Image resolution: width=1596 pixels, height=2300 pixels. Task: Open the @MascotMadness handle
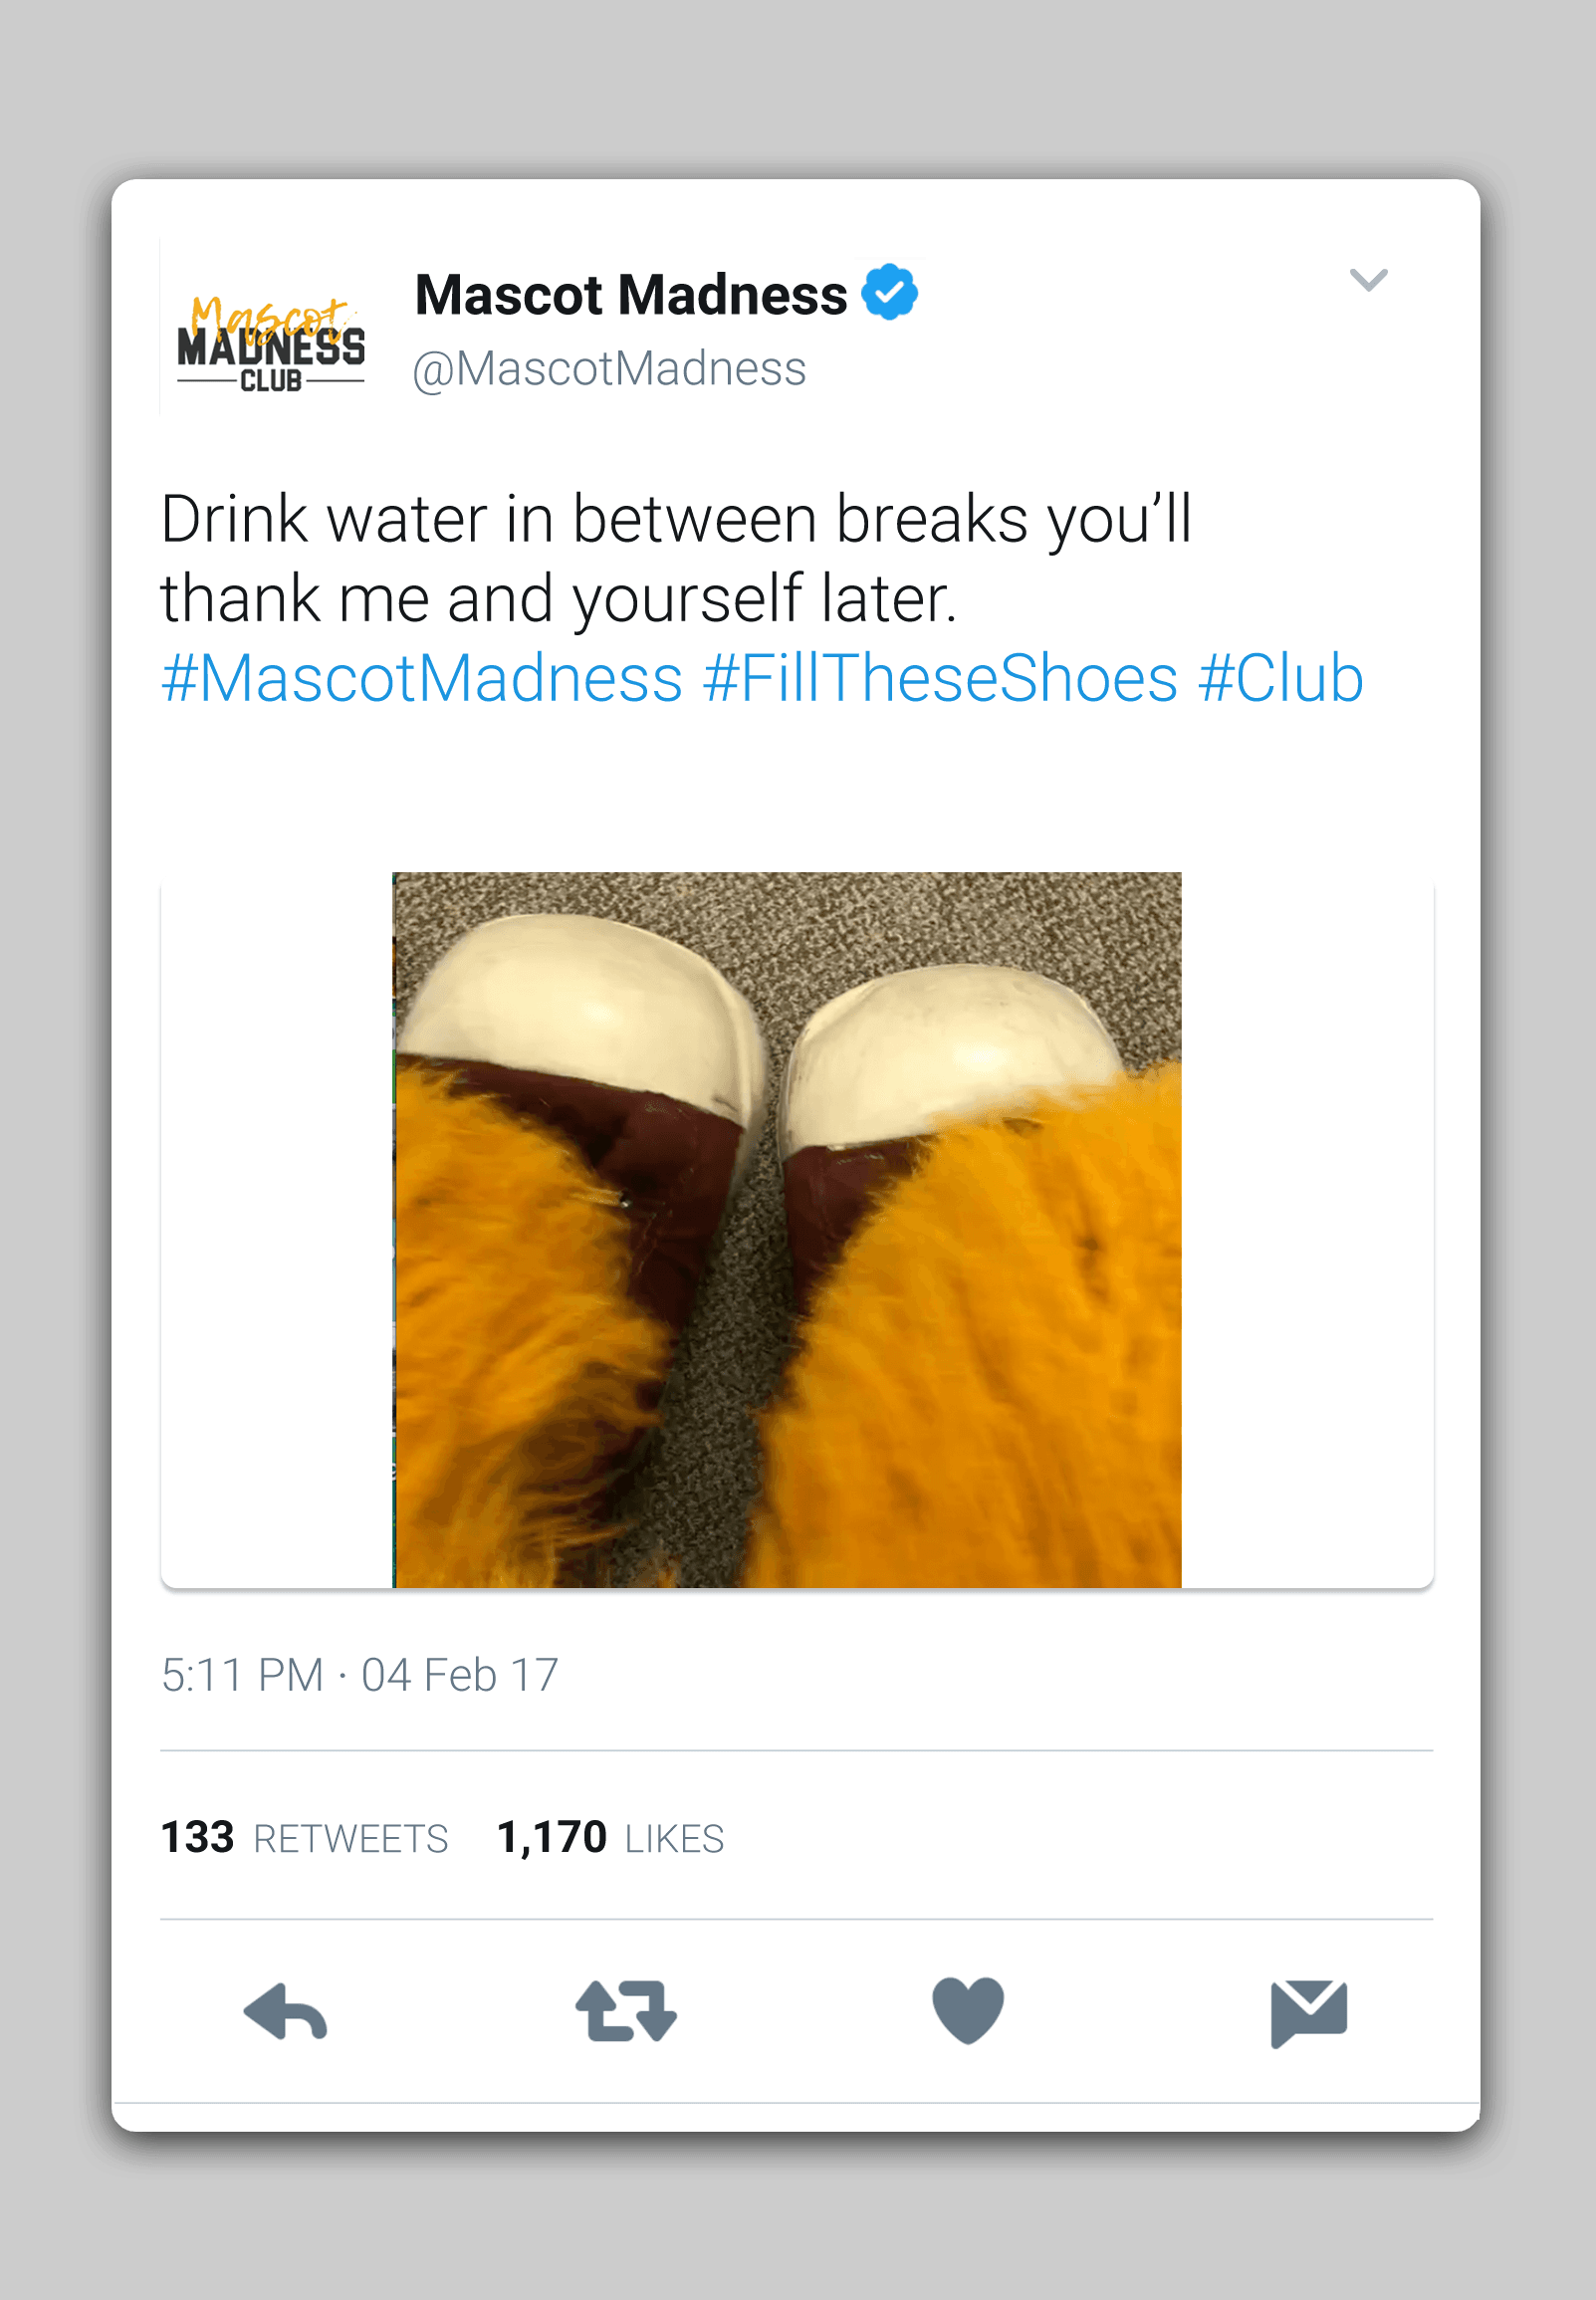pos(609,369)
